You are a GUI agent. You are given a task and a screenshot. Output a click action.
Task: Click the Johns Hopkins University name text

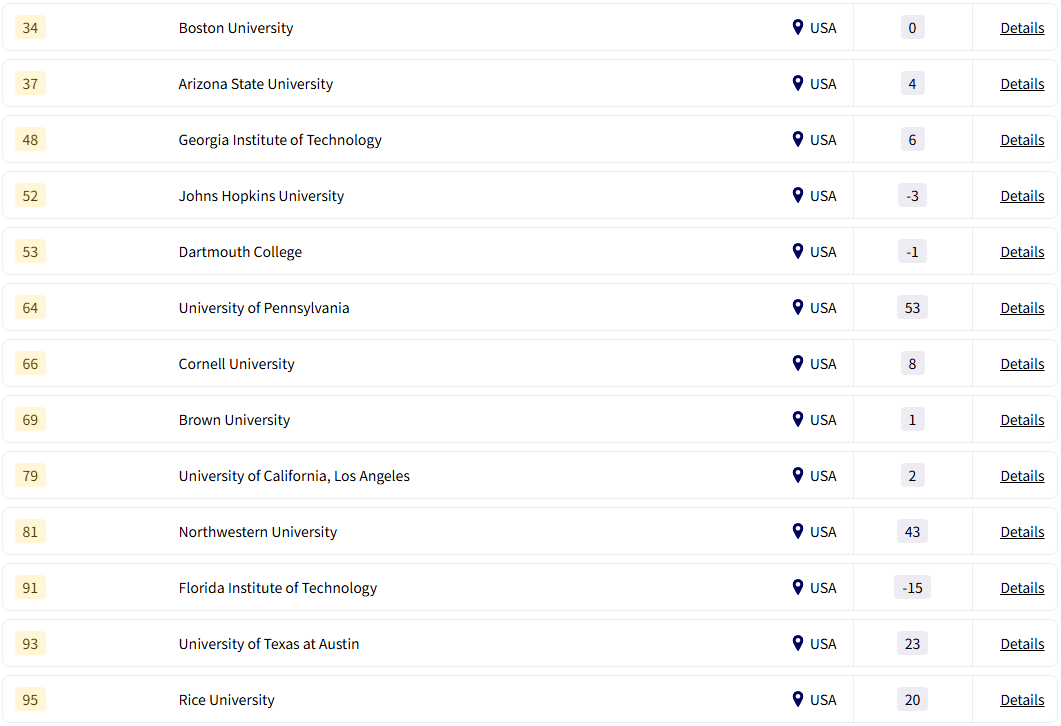click(261, 196)
